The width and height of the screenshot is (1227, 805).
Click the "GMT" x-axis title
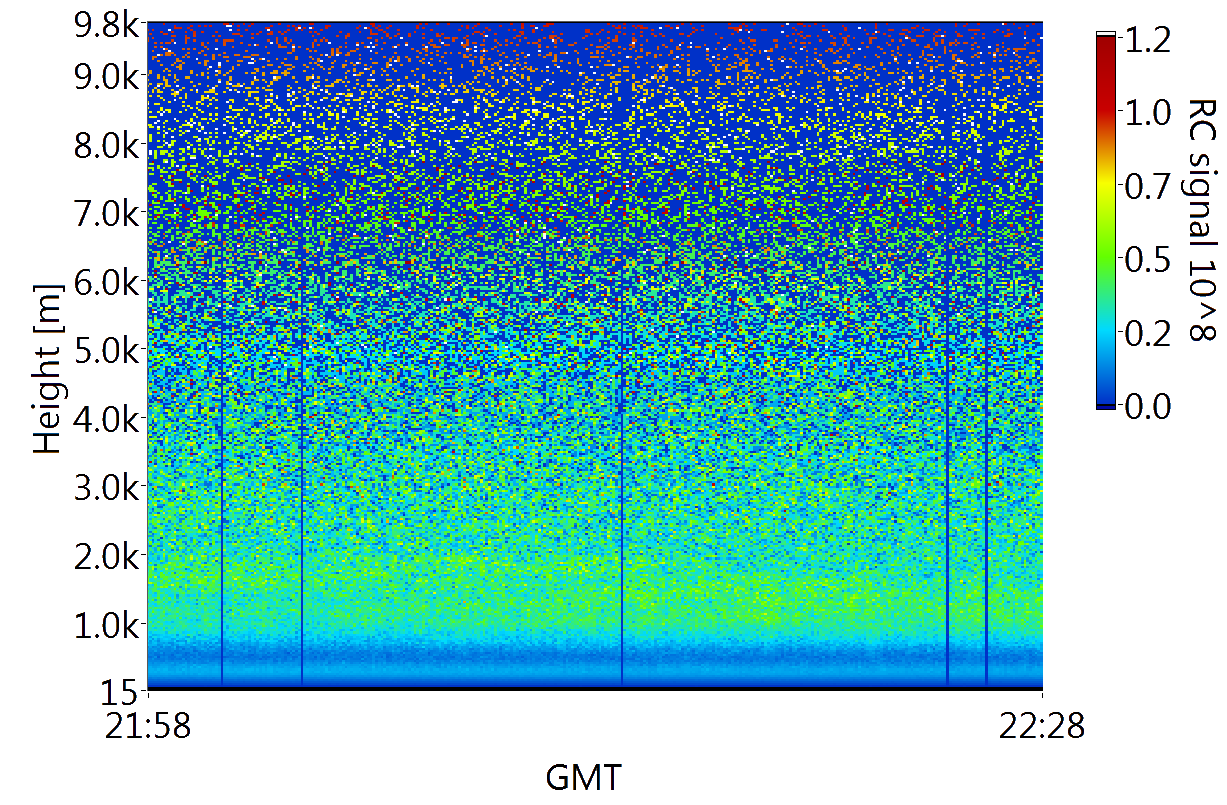tap(583, 776)
